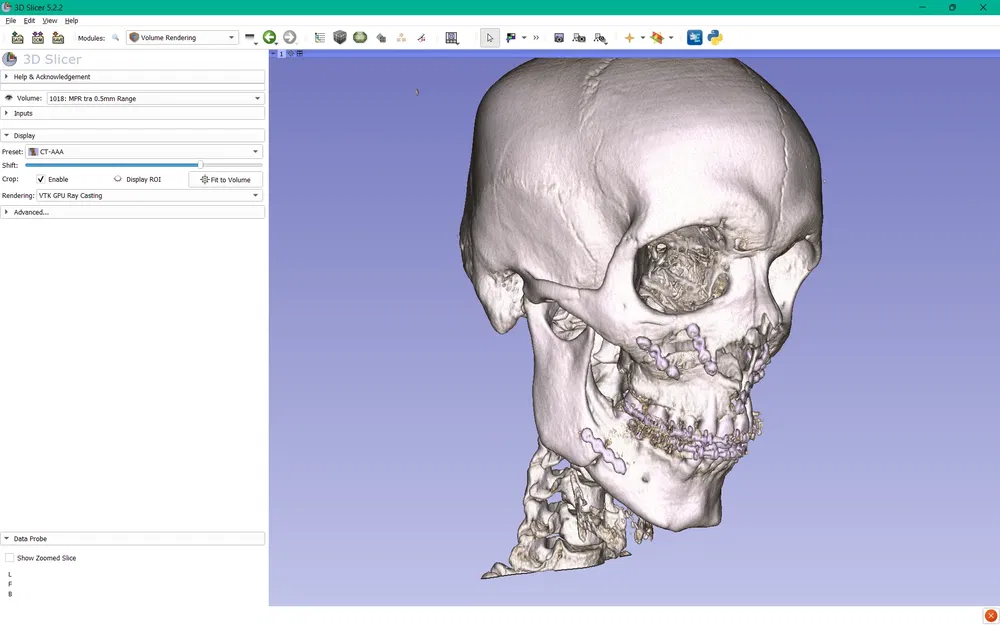Click the Load DICOM data icon
This screenshot has height=625, width=1000.
click(38, 38)
